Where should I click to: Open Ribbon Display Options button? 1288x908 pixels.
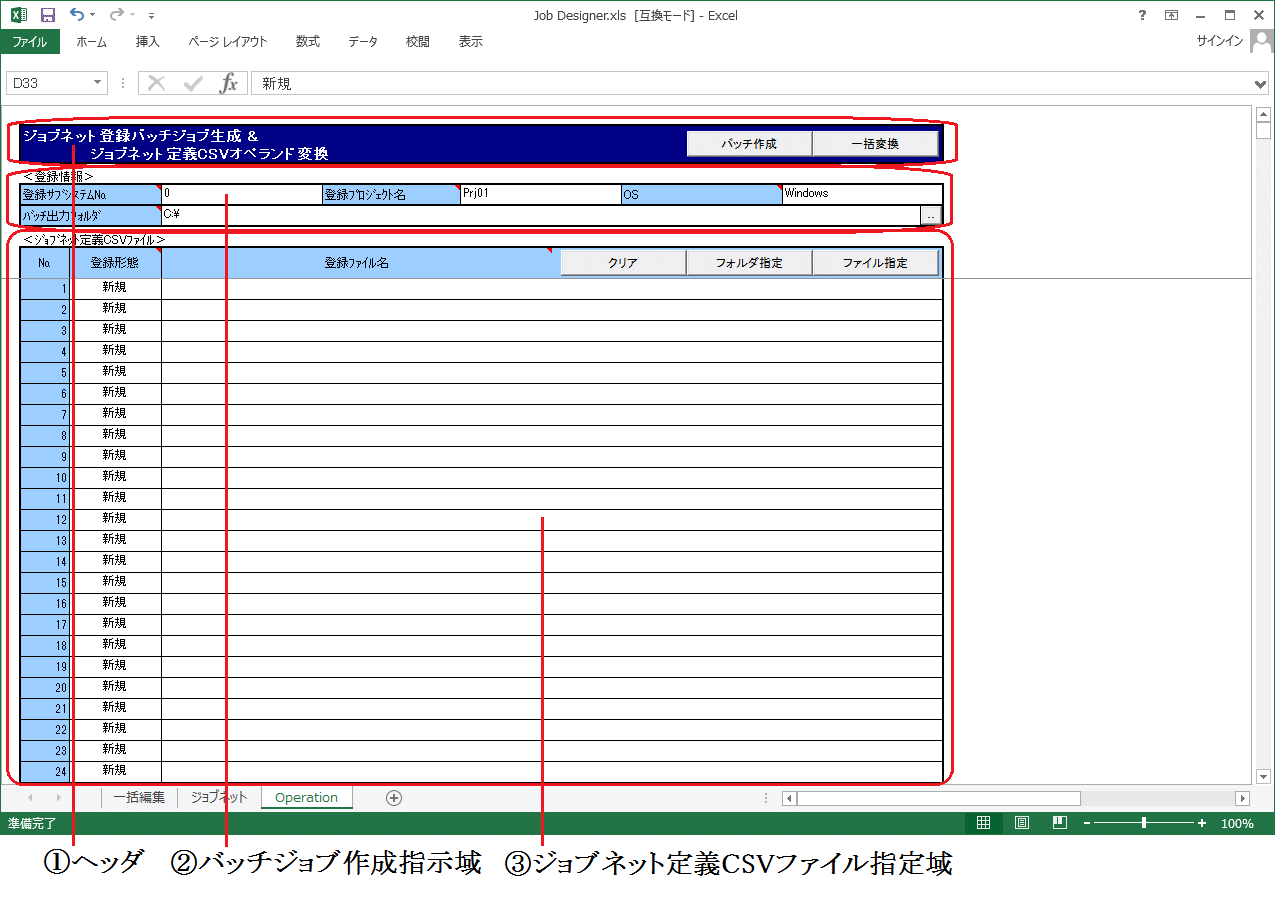pos(1171,15)
